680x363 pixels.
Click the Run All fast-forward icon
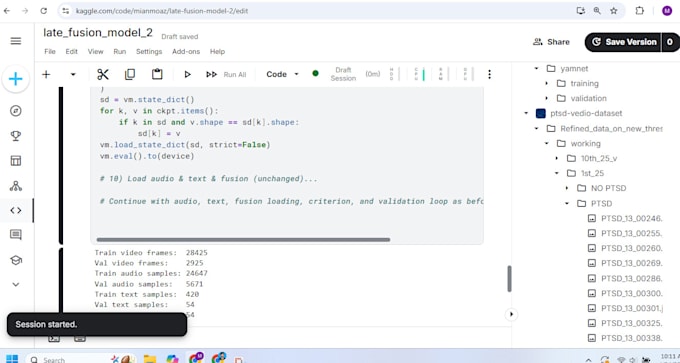(211, 75)
